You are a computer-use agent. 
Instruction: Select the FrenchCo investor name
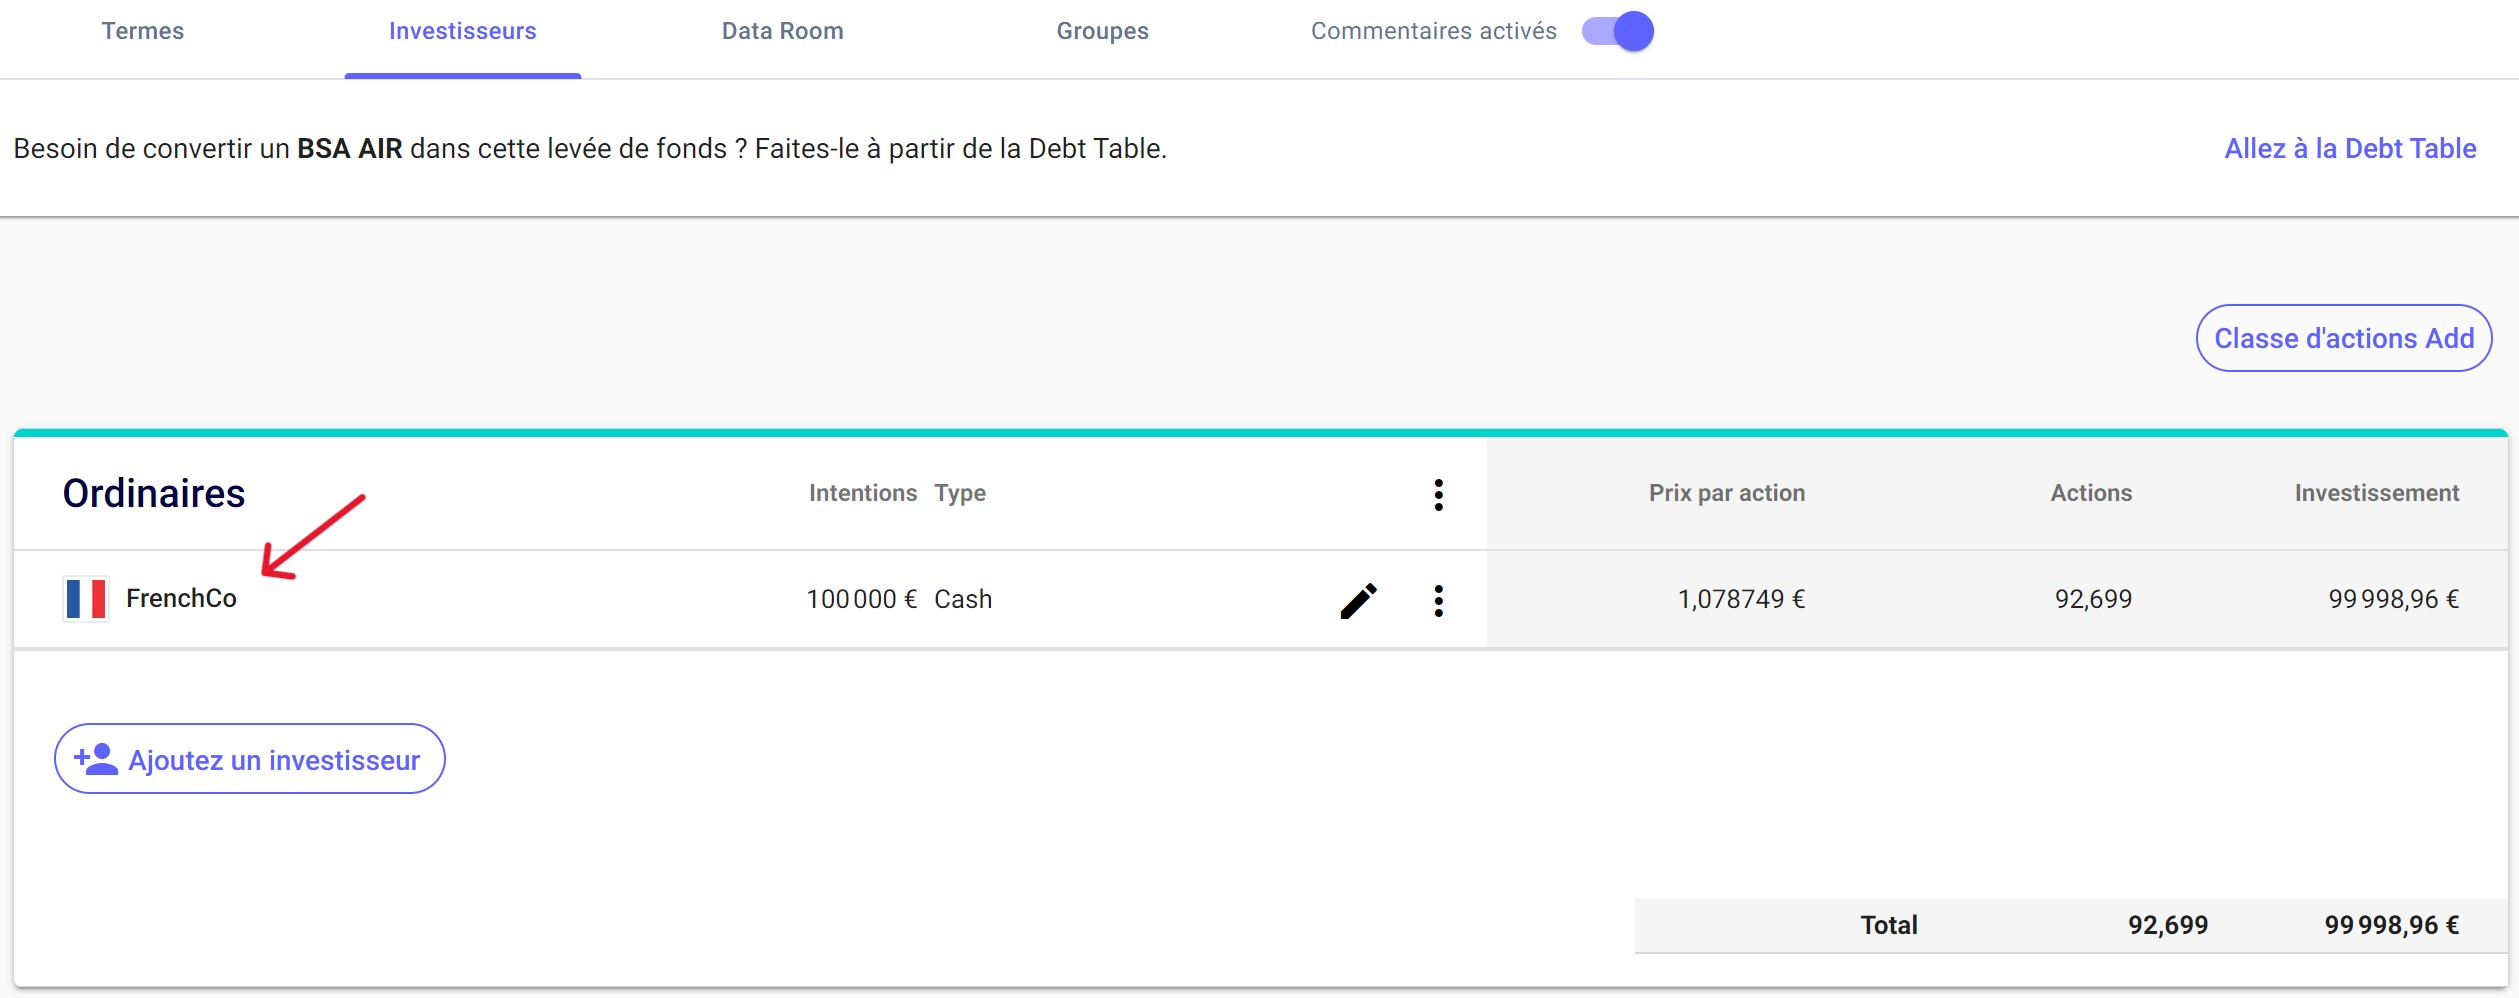pos(181,599)
